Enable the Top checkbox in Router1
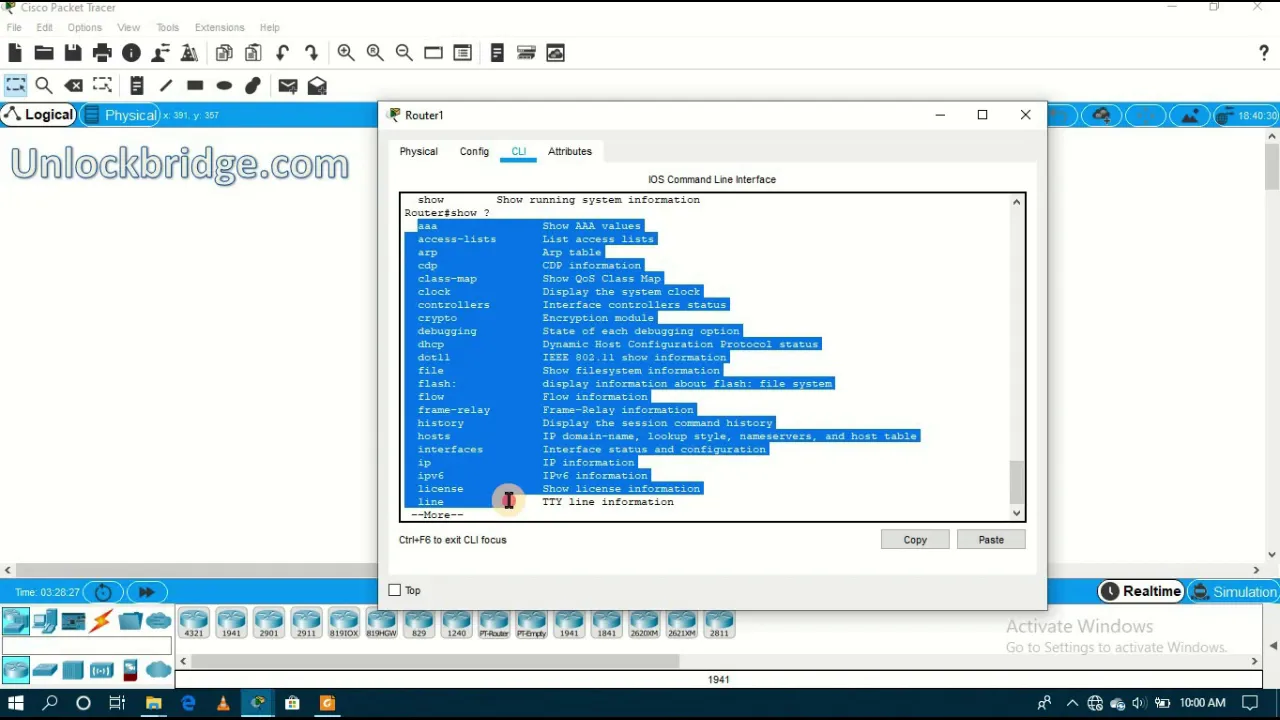 (394, 590)
